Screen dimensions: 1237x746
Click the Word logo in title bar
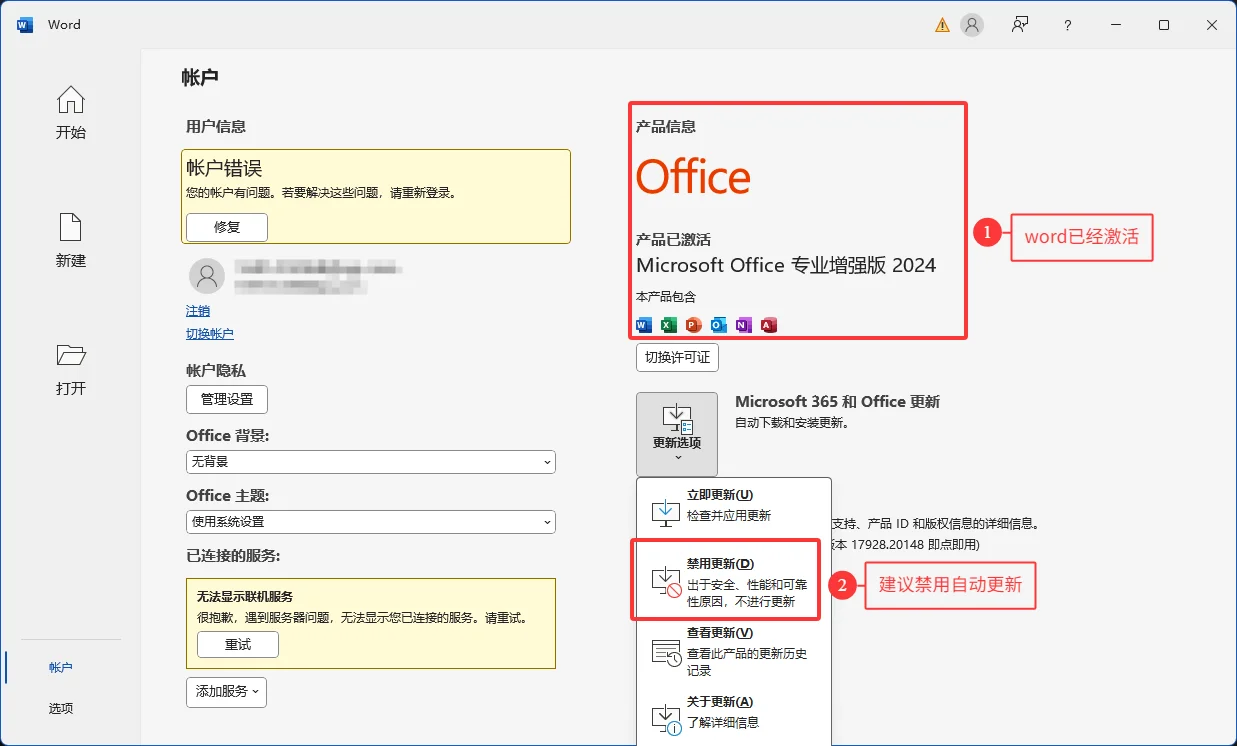(x=25, y=25)
